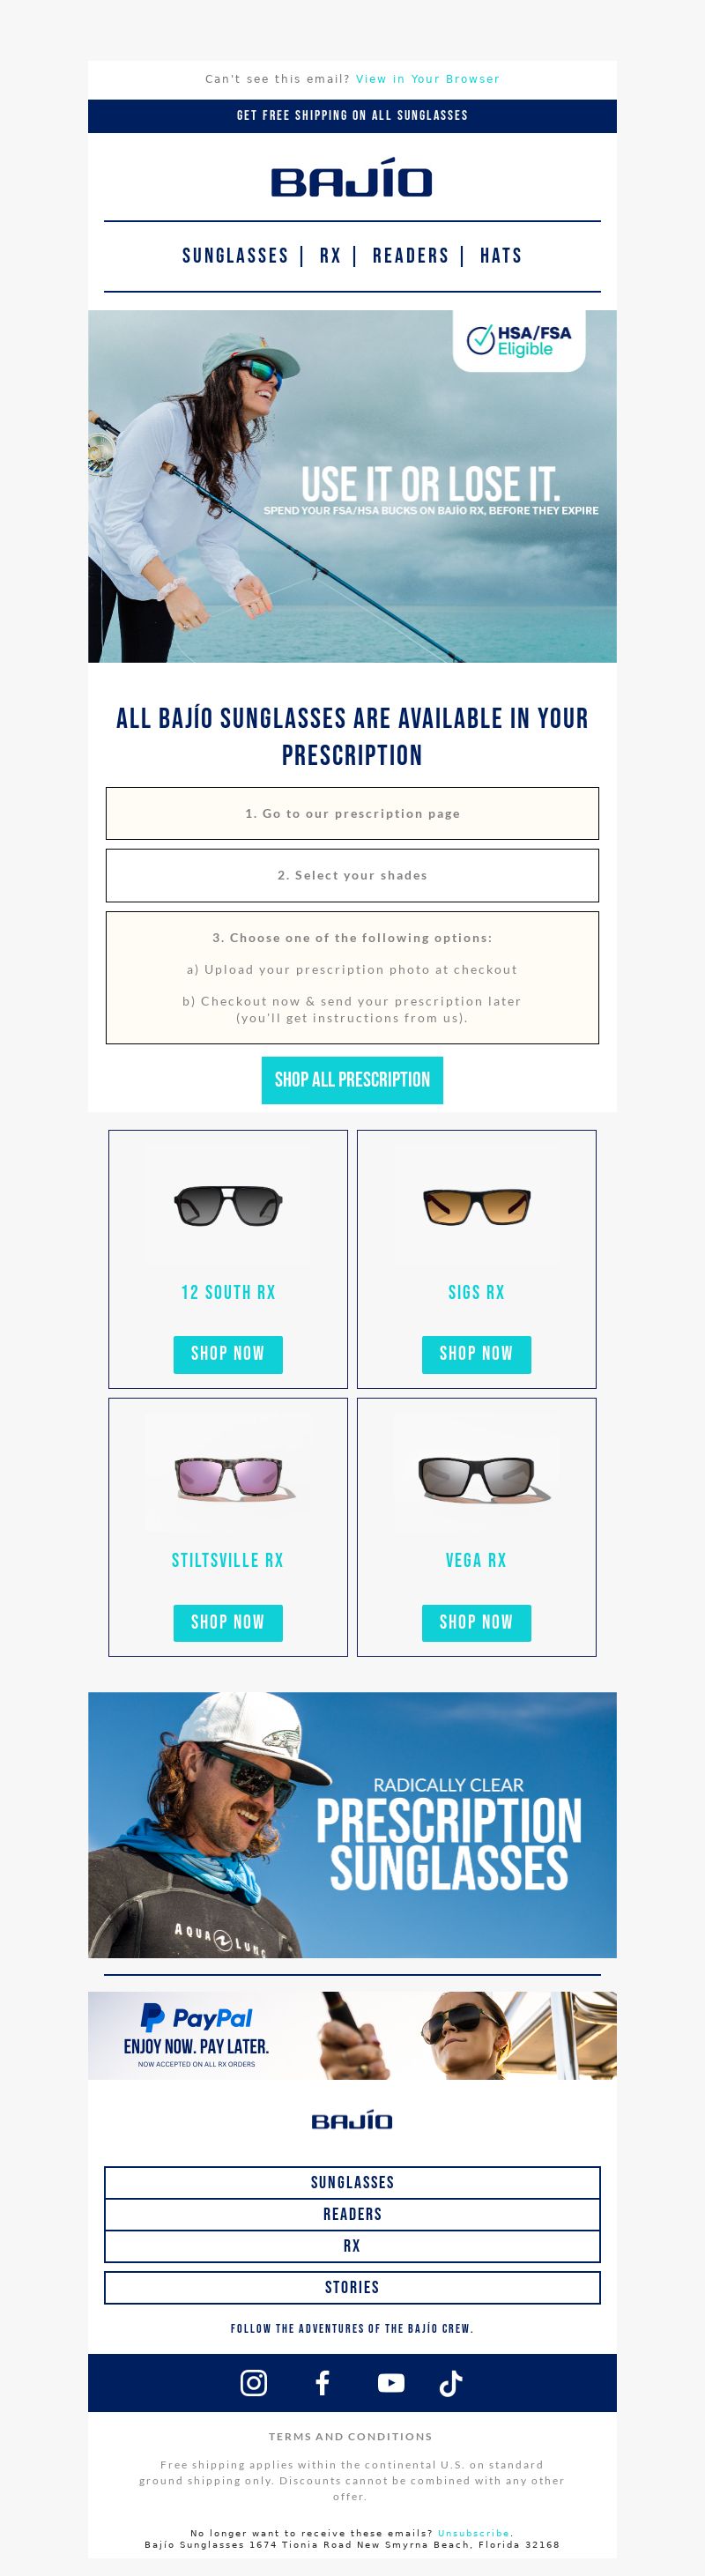Click View in Your Browser link

pyautogui.click(x=428, y=79)
